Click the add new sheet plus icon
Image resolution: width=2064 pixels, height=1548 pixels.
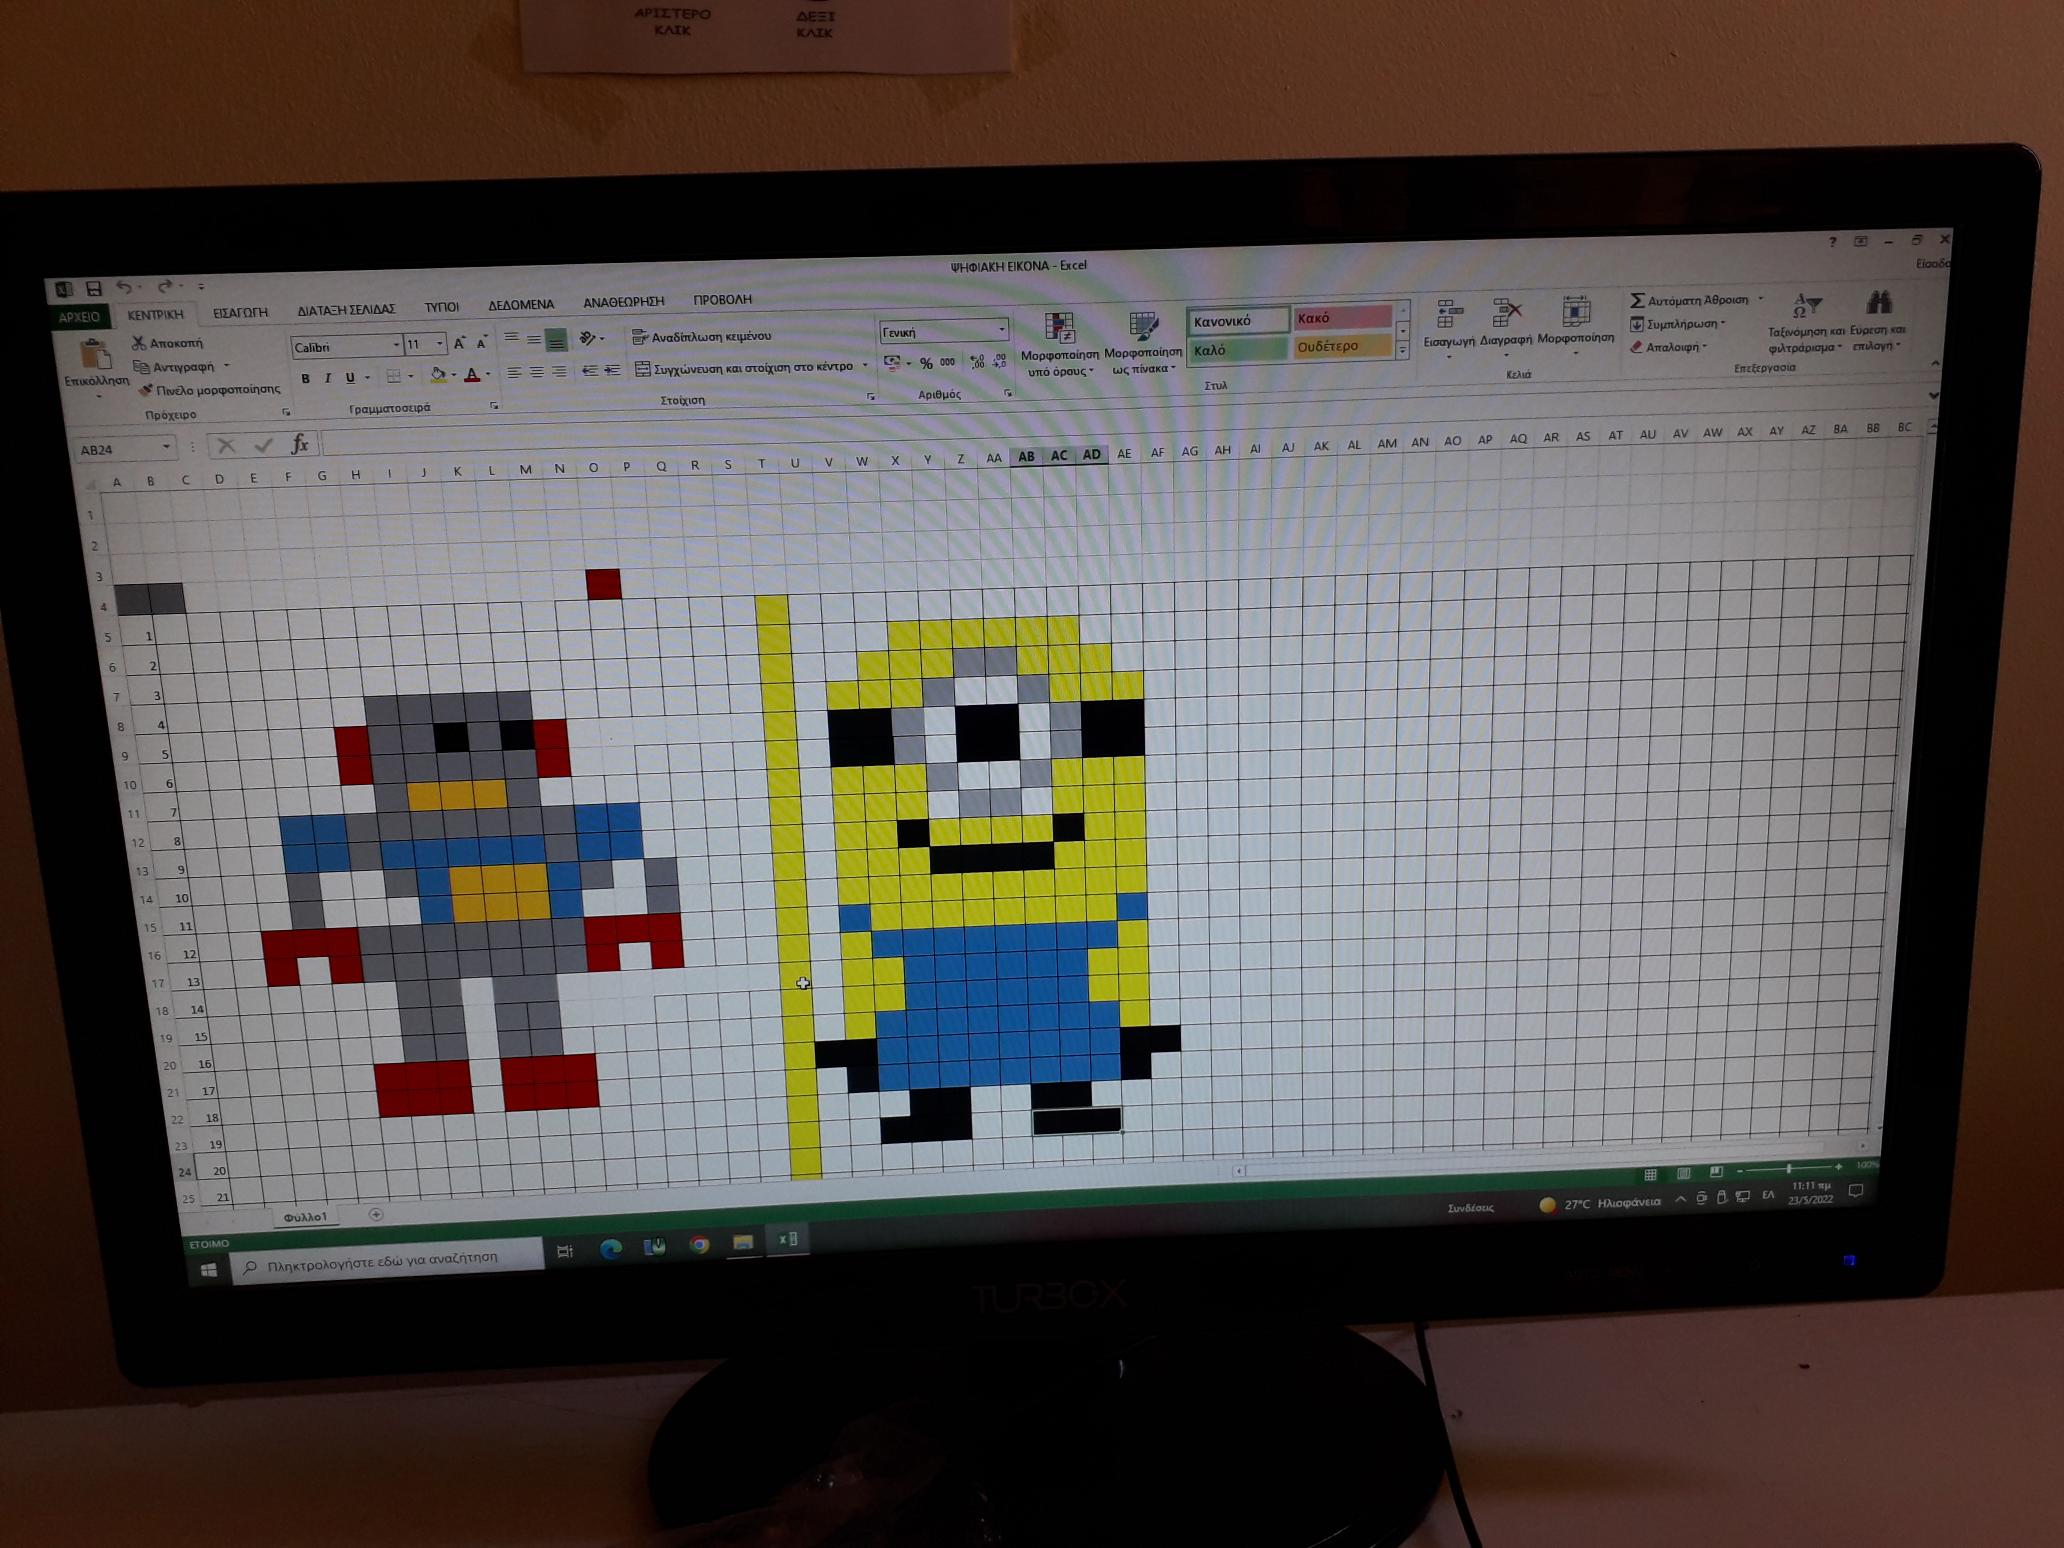(376, 1214)
